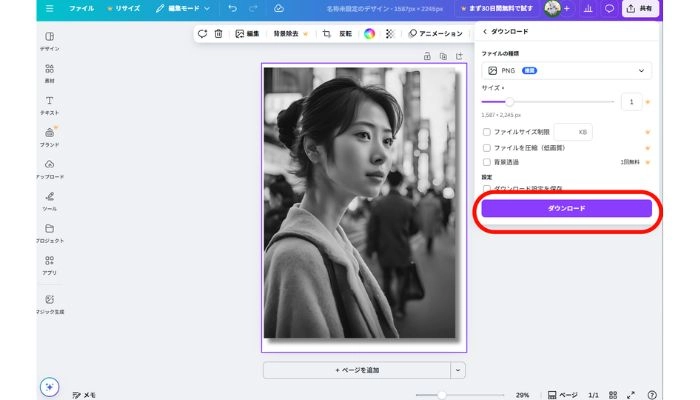700x400 pixels.
Task: Adjust the サイズ slider
Action: (509, 102)
